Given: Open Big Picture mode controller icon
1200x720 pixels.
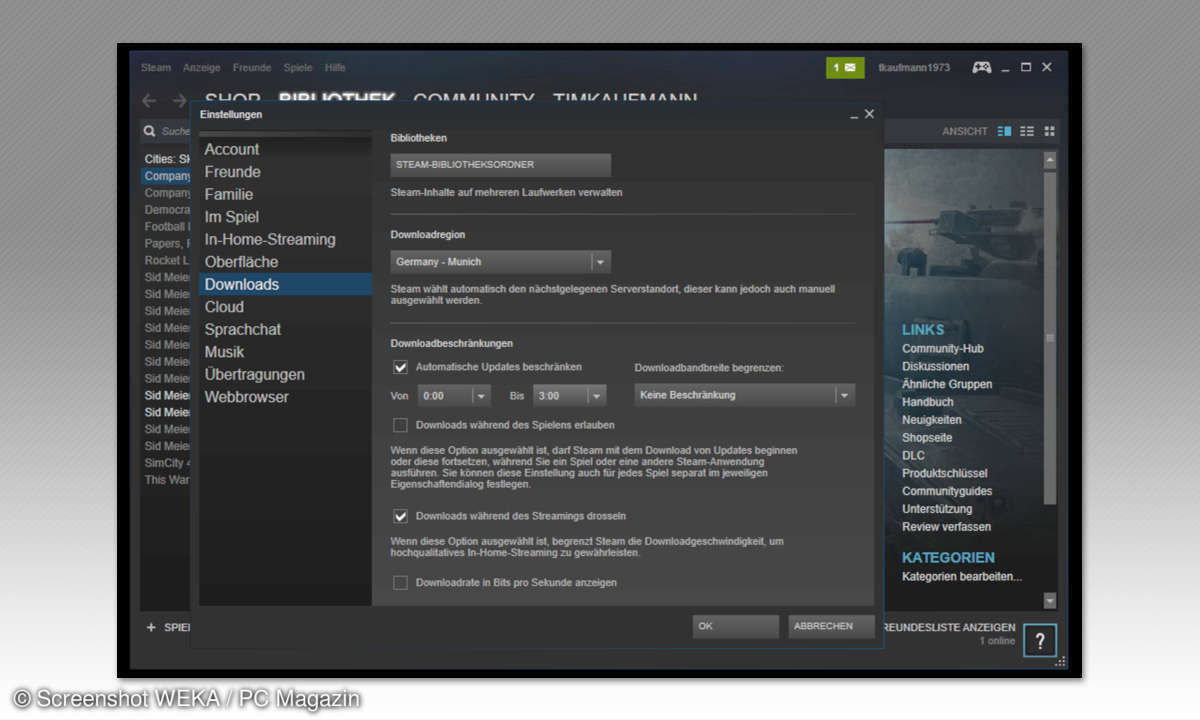Looking at the screenshot, I should point(982,68).
